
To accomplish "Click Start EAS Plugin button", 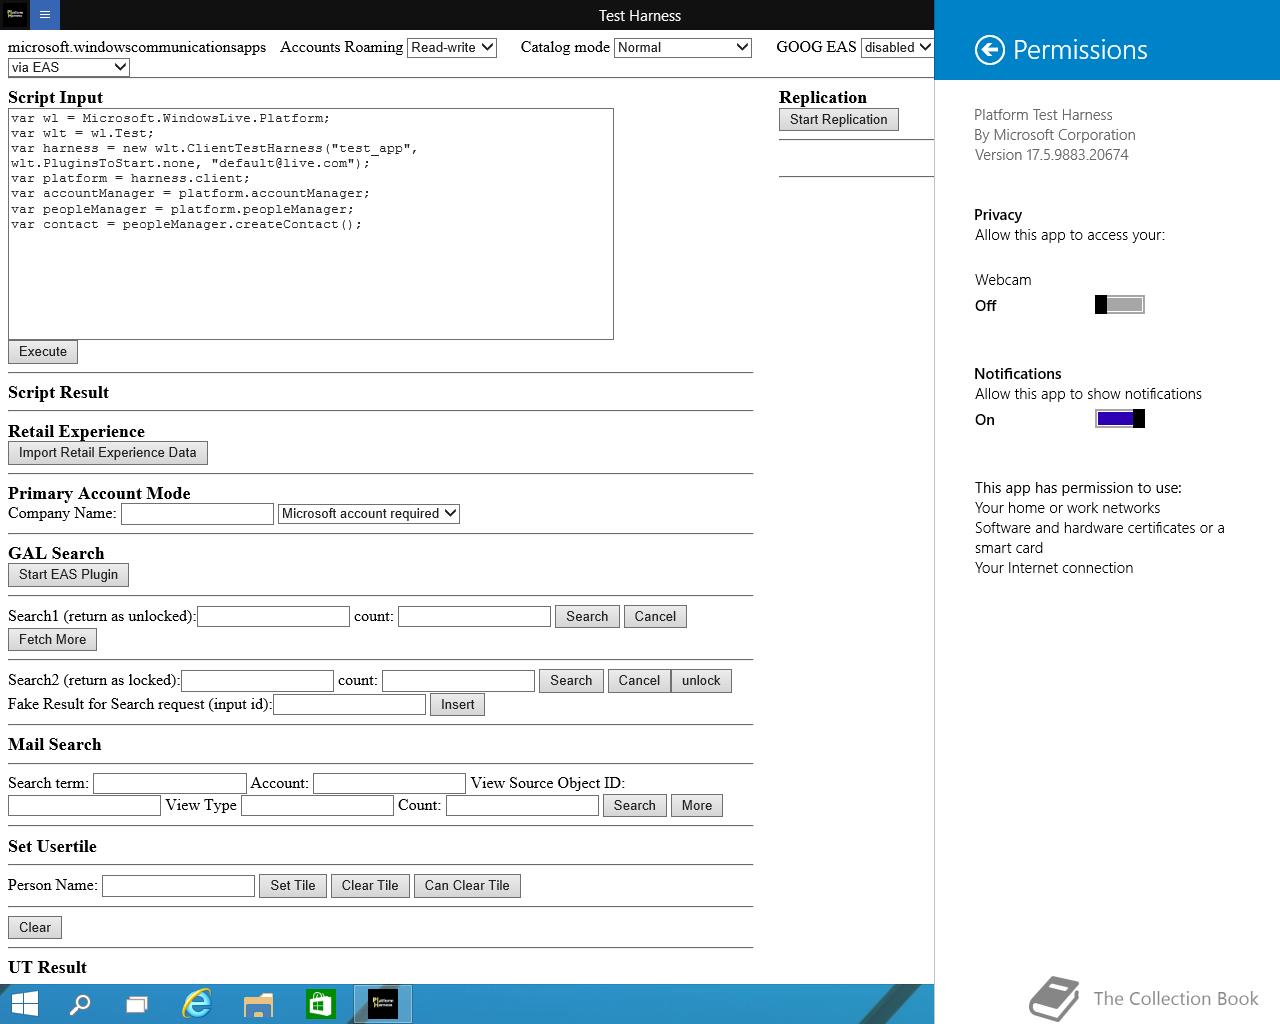I will [68, 575].
